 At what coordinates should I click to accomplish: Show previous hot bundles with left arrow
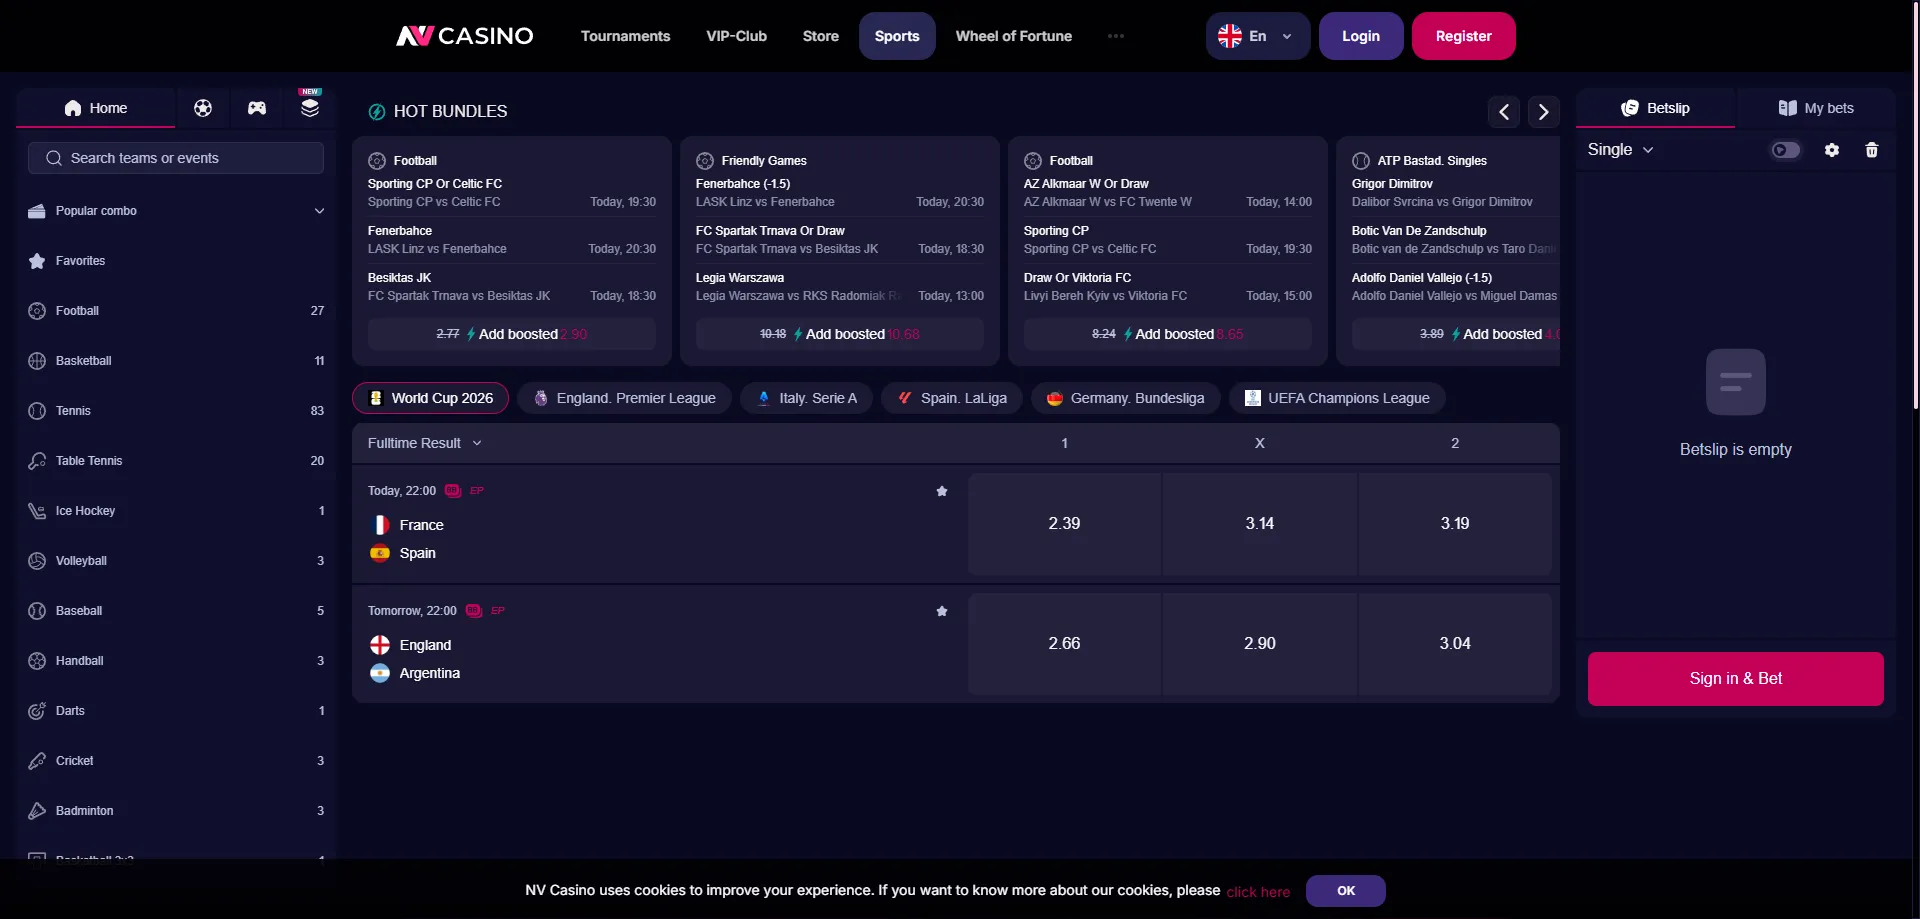pyautogui.click(x=1504, y=112)
